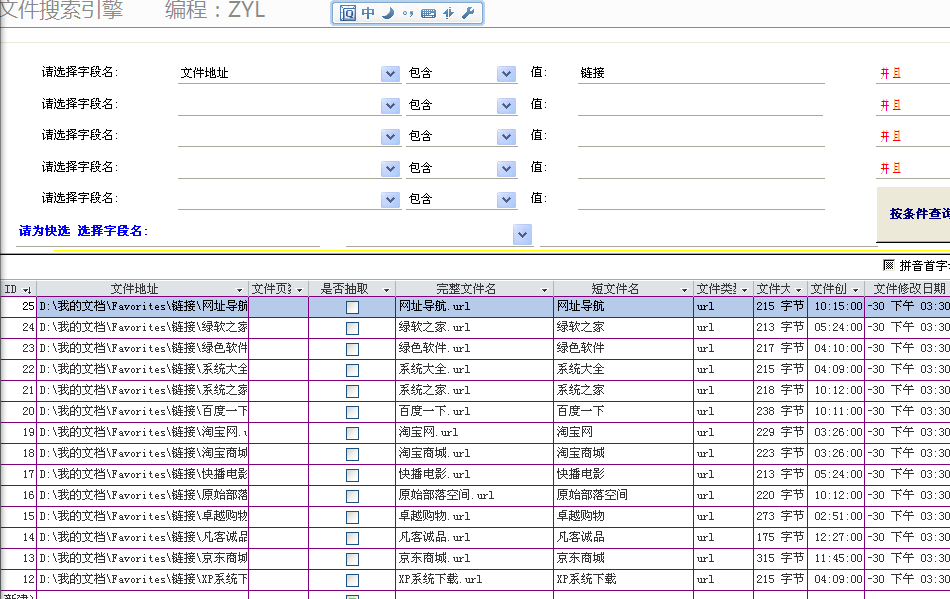
Task: Click the arrows icon beside the wrench
Action: [x=448, y=13]
